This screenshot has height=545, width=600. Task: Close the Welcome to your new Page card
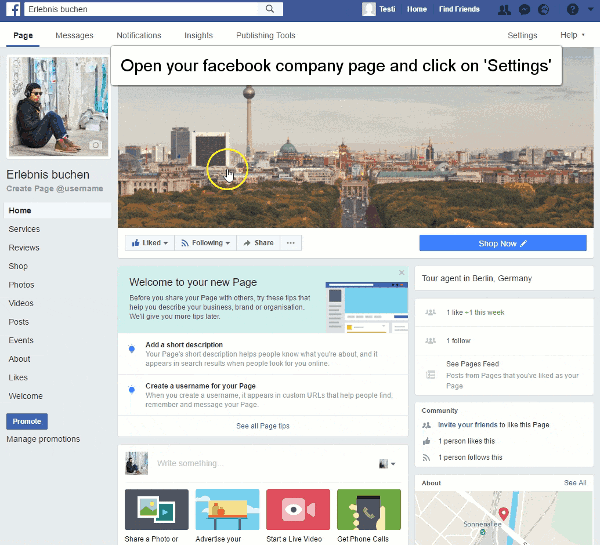[x=401, y=272]
